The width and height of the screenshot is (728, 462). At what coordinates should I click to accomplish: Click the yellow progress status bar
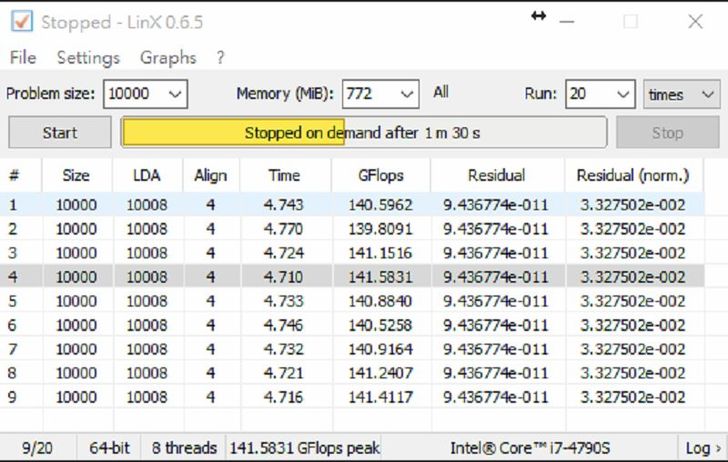coord(363,132)
